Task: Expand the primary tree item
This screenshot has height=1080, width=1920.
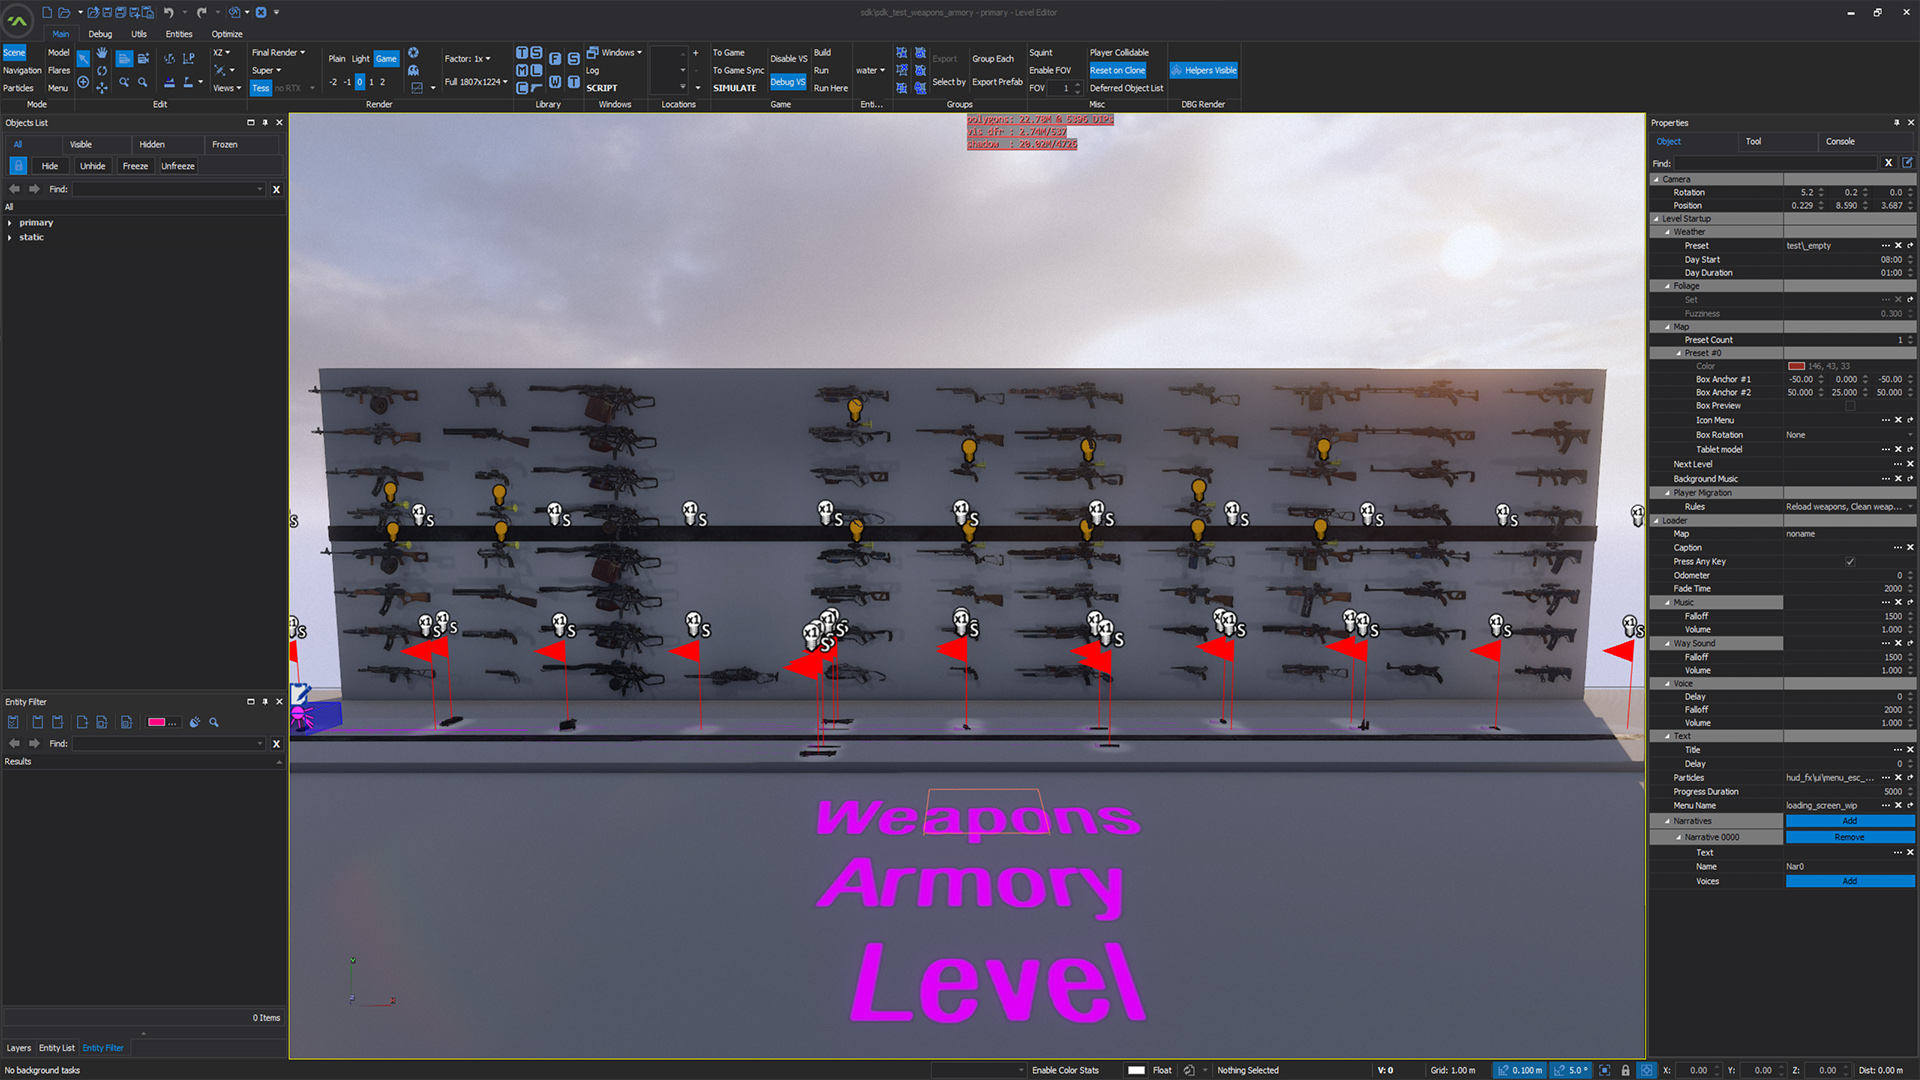Action: click(x=10, y=223)
